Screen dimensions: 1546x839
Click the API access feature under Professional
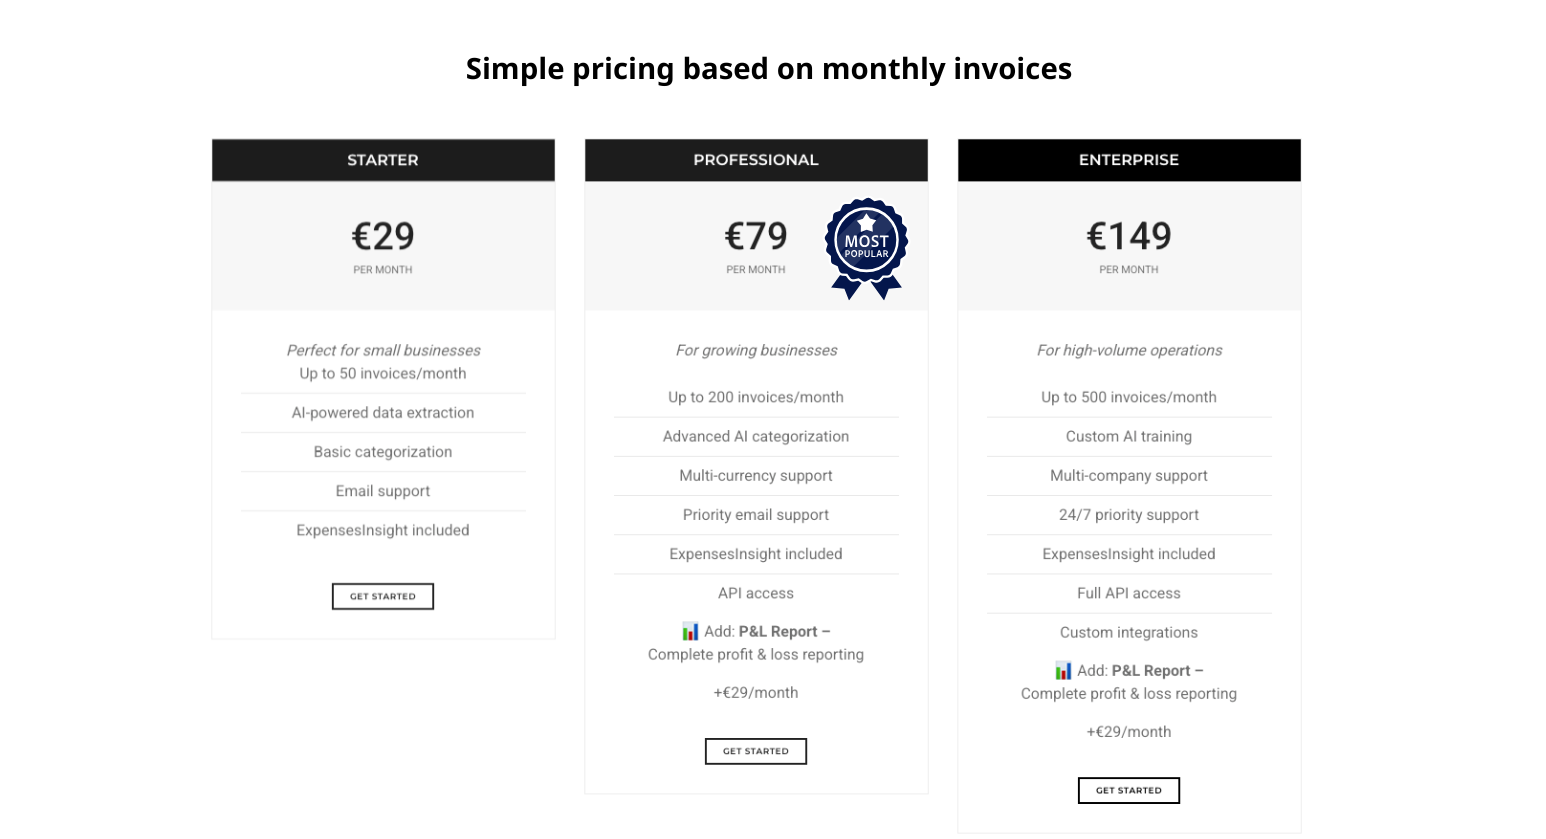click(x=756, y=593)
